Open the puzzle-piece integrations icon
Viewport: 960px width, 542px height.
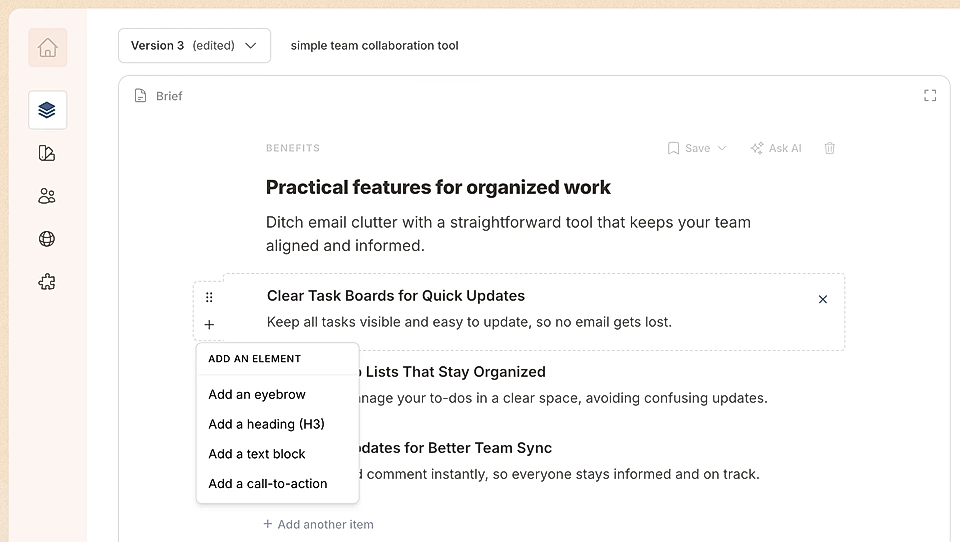pos(47,282)
